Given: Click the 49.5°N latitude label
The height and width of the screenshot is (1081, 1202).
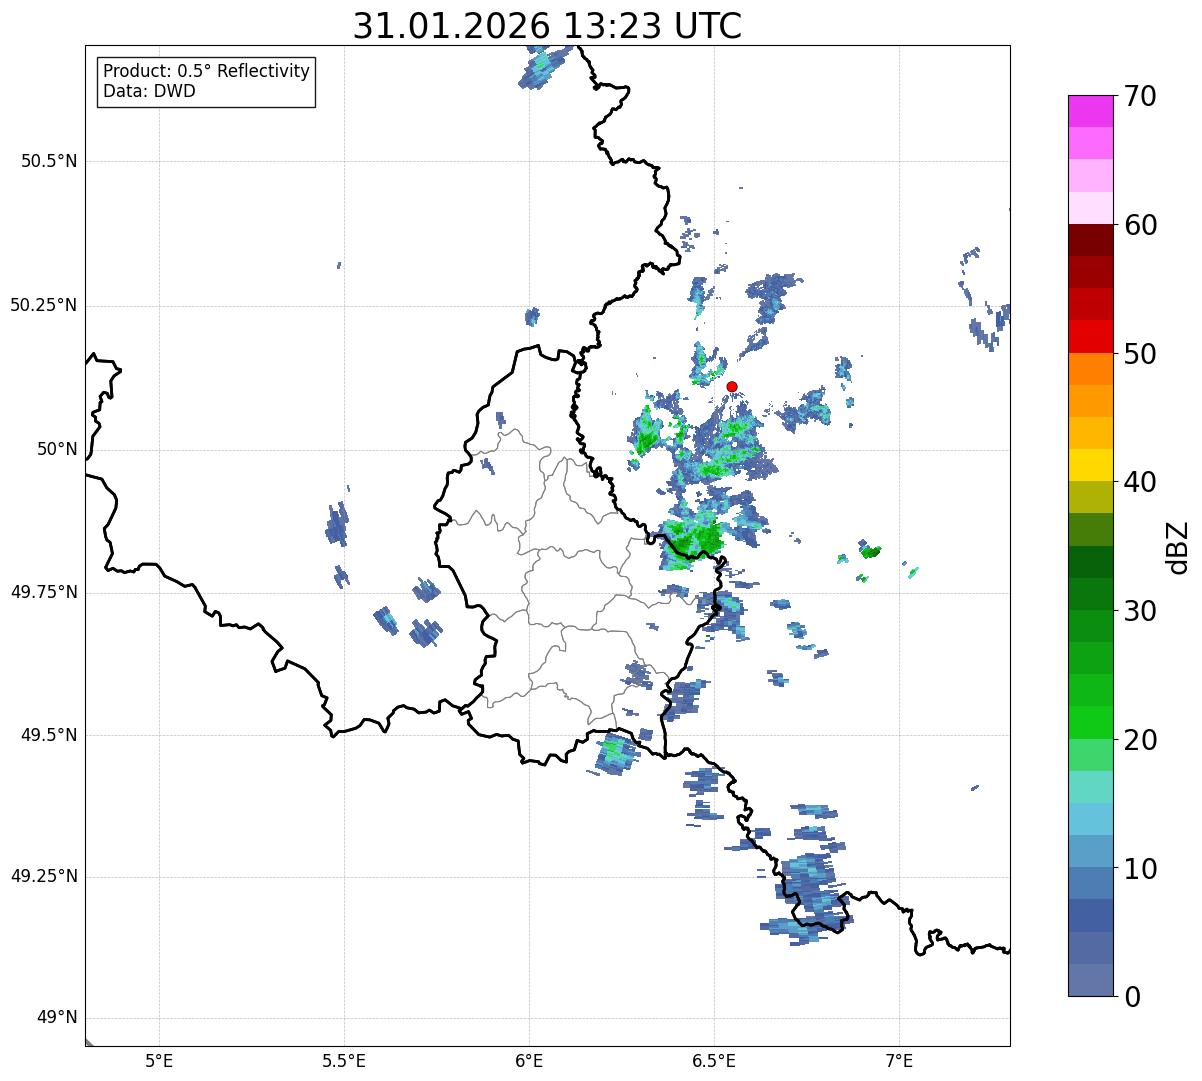Looking at the screenshot, I should click(x=49, y=735).
